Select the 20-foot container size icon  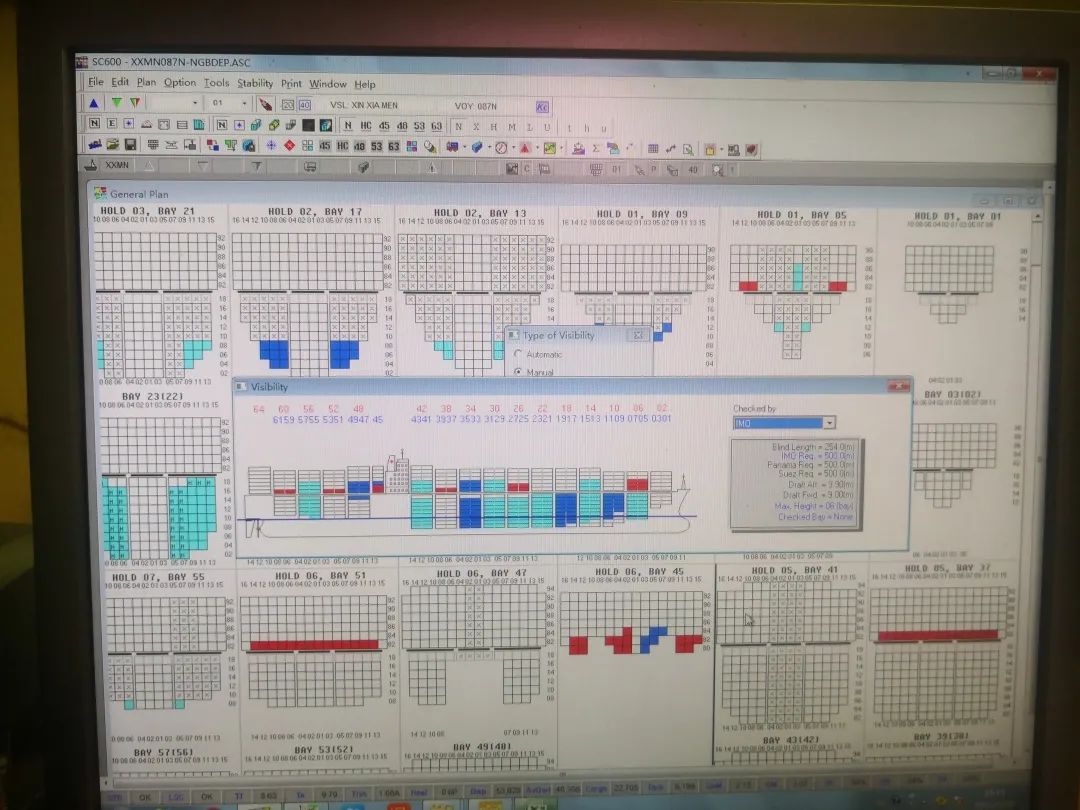[x=288, y=105]
